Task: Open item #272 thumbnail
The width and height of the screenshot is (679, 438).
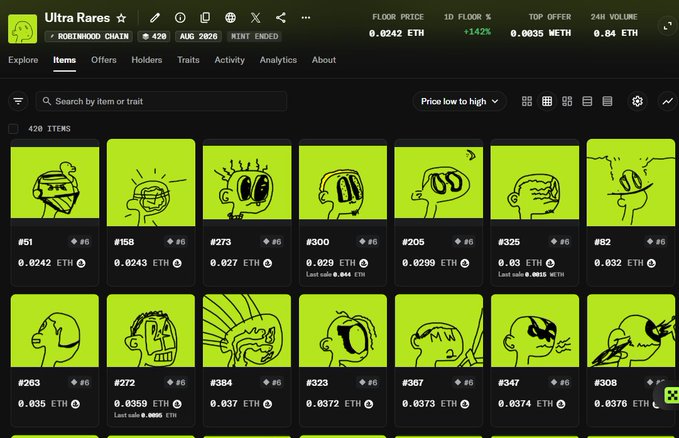Action: [x=151, y=331]
